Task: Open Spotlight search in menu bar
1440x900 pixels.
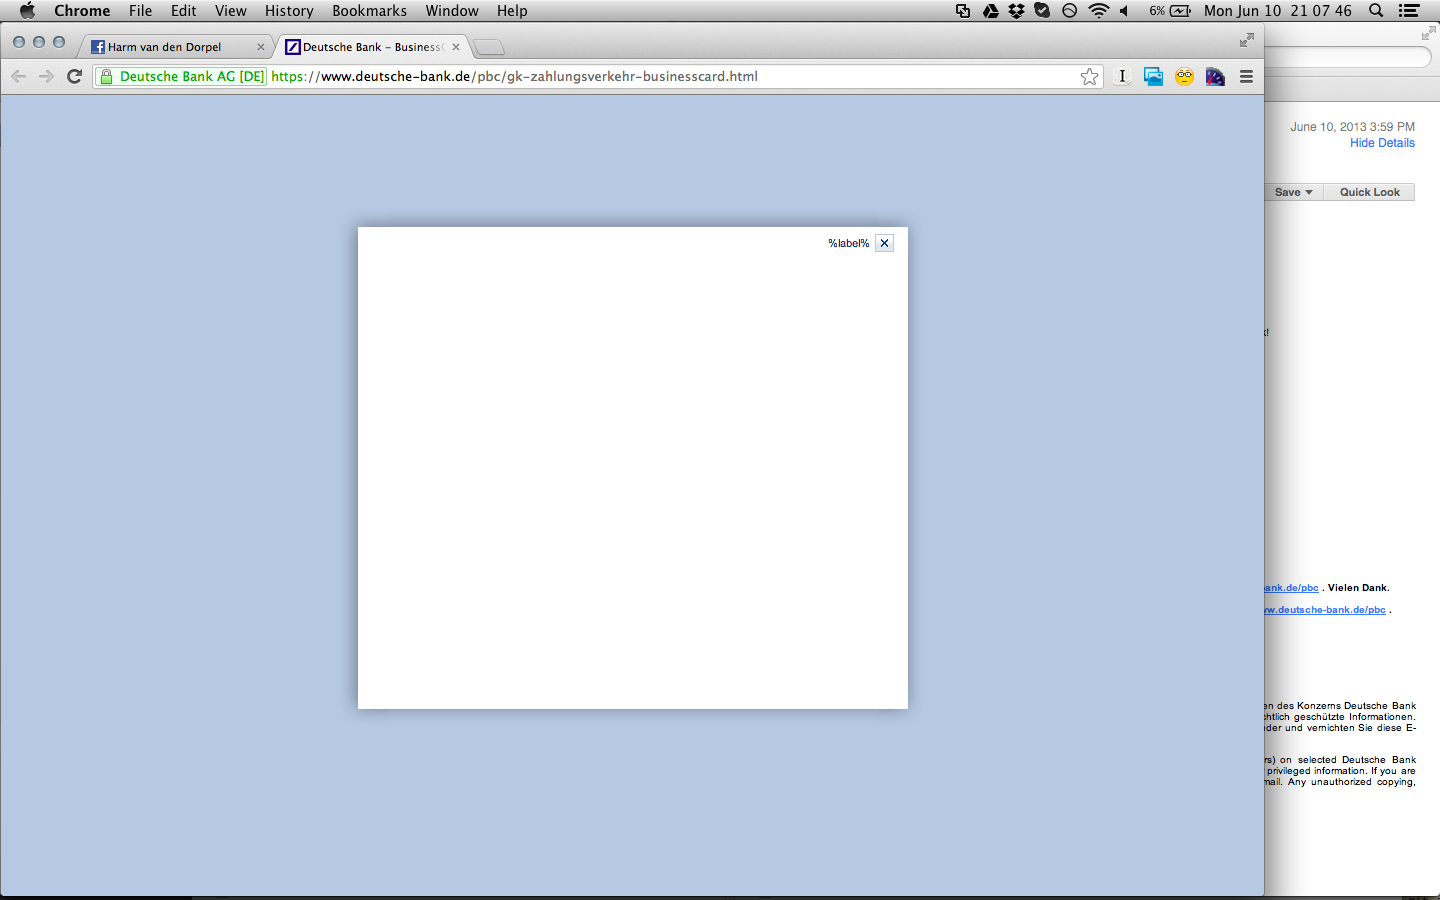Action: pyautogui.click(x=1376, y=11)
